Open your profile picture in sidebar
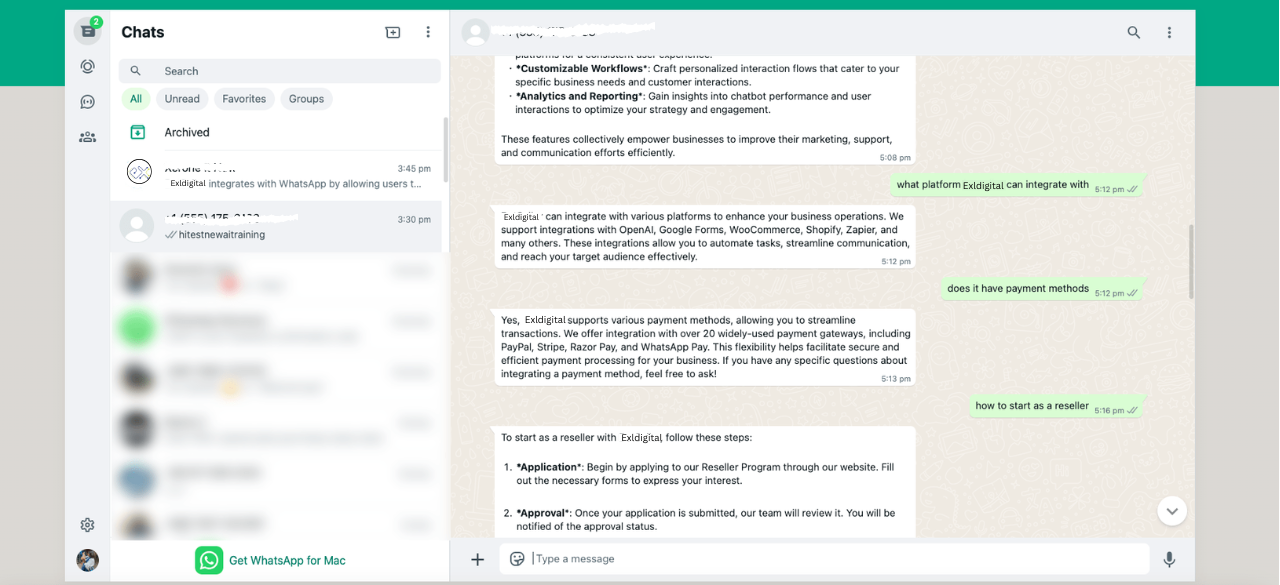Screen dimensions: 1280x585 click(x=88, y=560)
